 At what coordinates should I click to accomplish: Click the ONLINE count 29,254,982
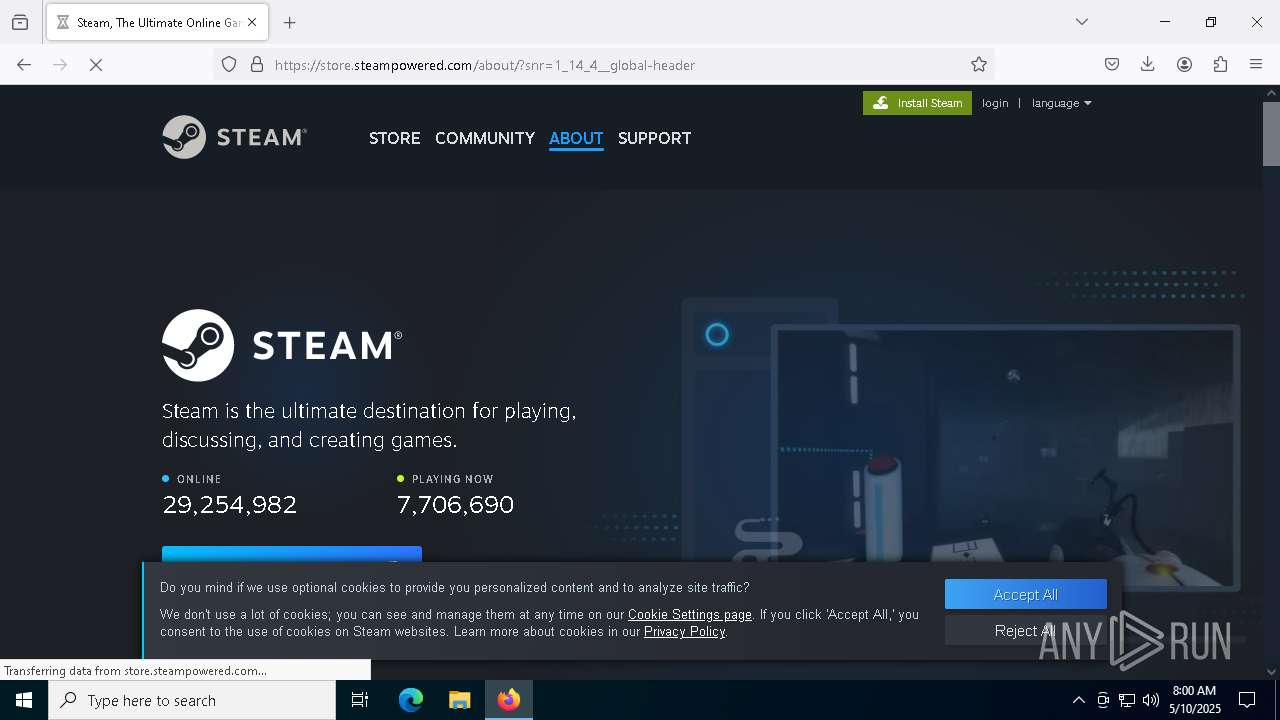(x=230, y=505)
